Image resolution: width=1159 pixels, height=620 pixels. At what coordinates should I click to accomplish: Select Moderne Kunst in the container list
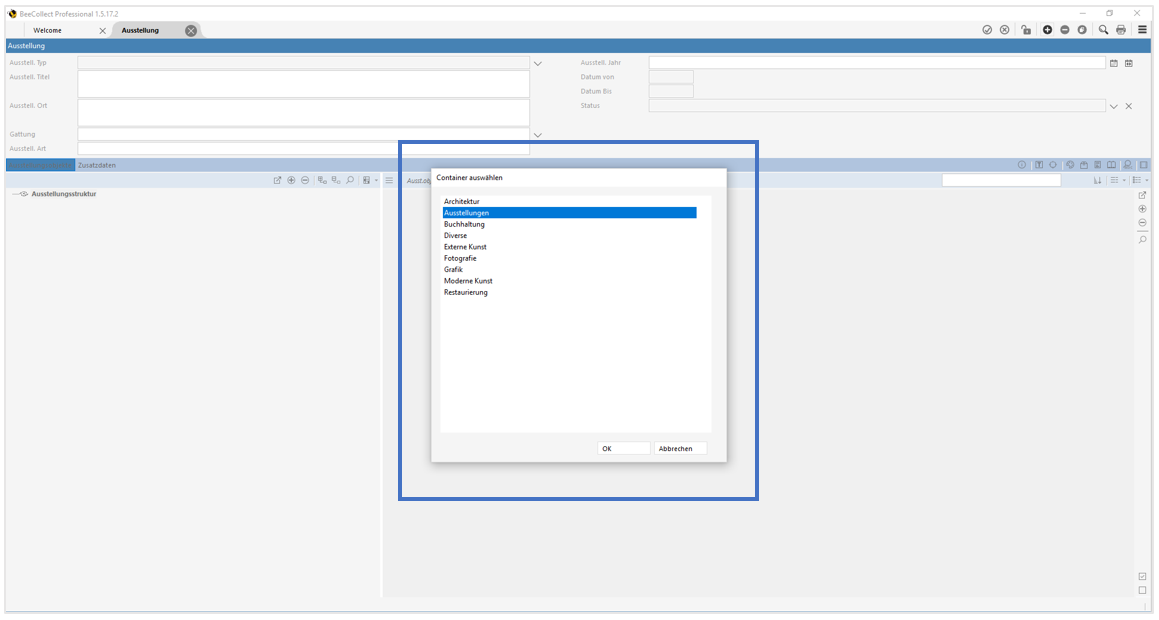[x=468, y=281]
